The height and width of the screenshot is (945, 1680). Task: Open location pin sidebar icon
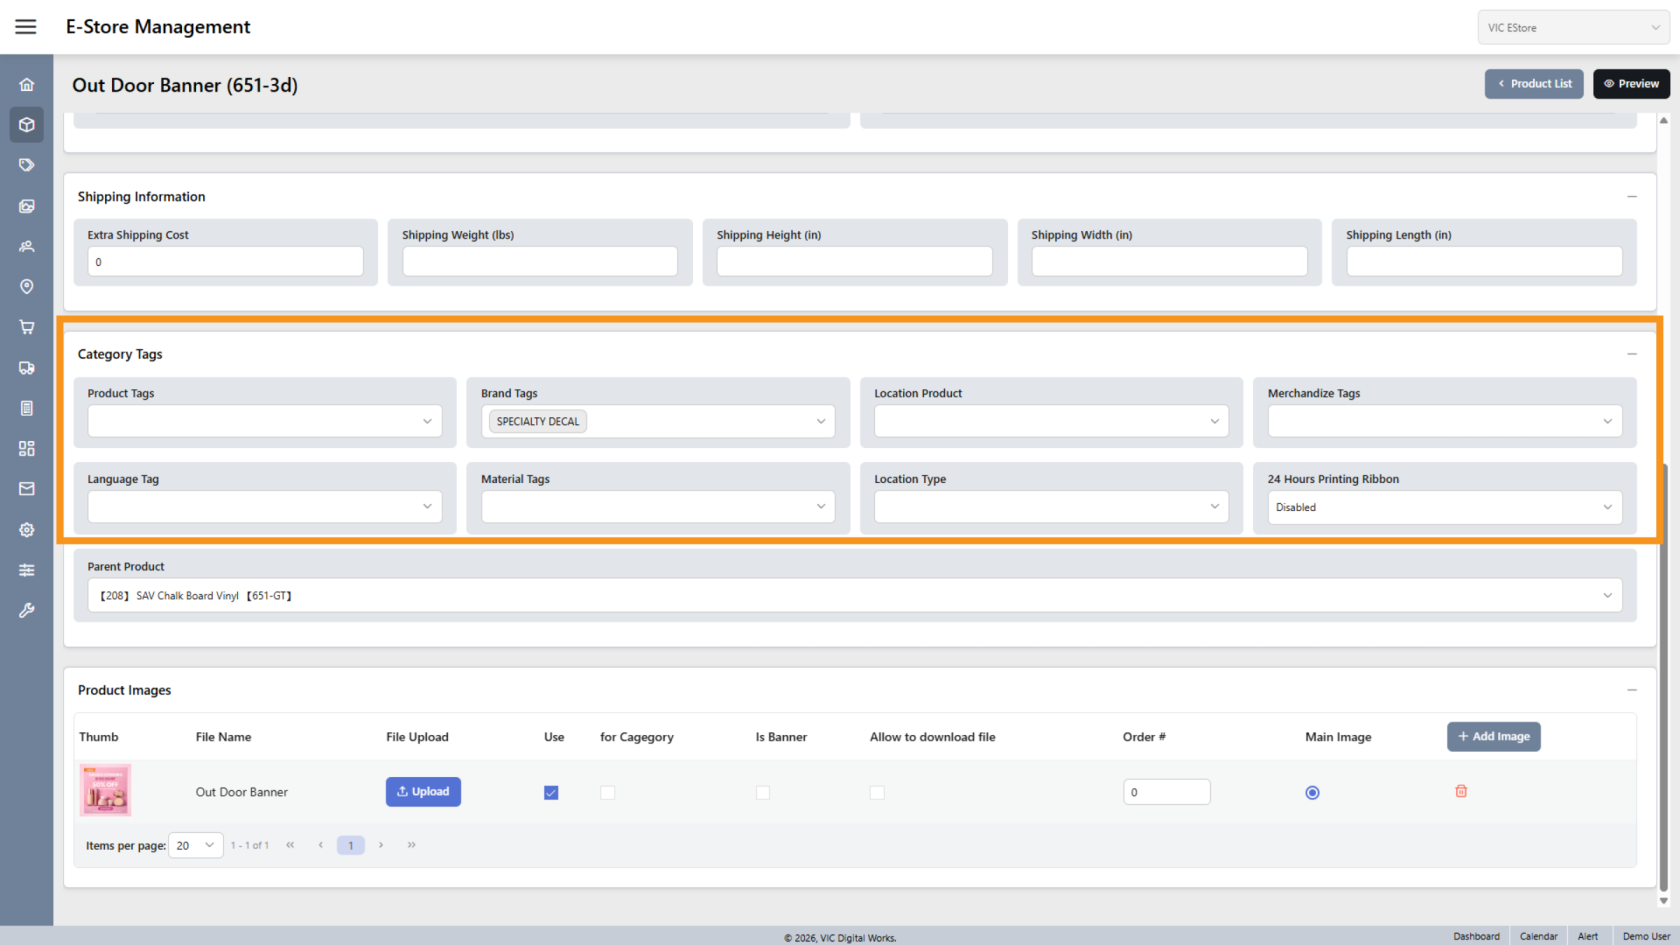[27, 287]
